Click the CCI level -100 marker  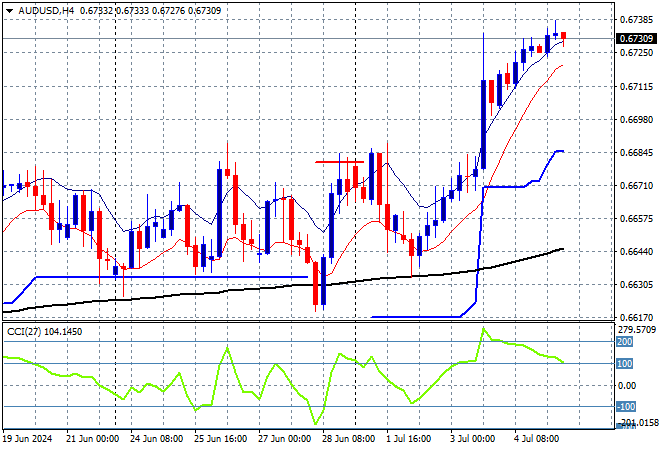tap(625, 407)
